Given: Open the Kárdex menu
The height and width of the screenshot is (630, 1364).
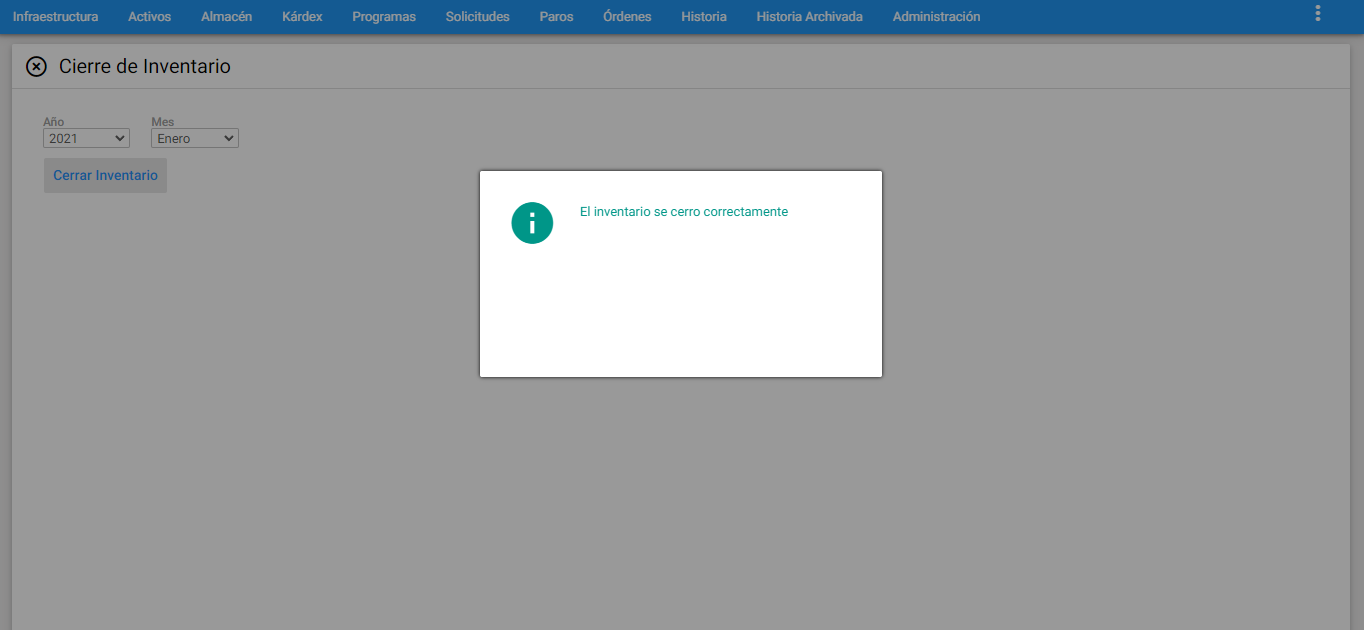Looking at the screenshot, I should click(x=302, y=17).
